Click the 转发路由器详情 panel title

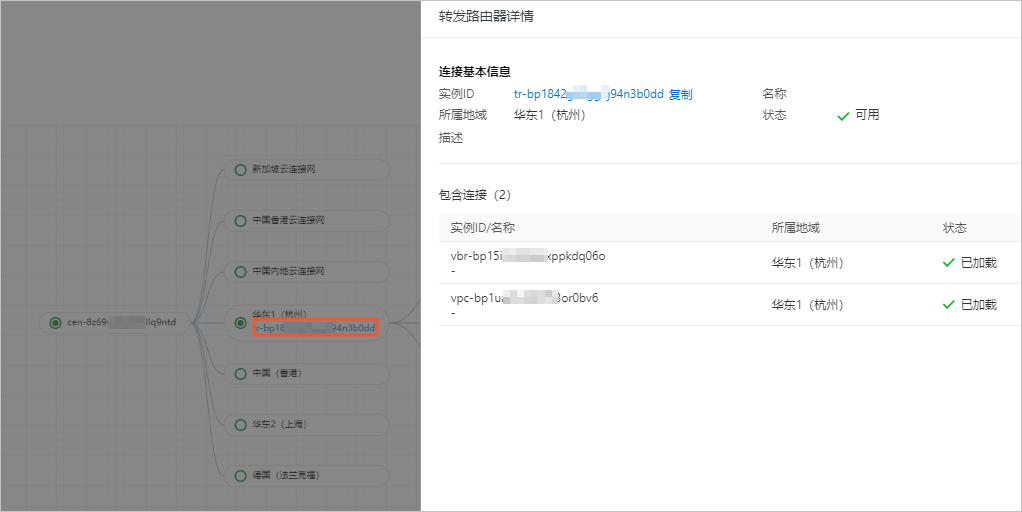(x=486, y=16)
